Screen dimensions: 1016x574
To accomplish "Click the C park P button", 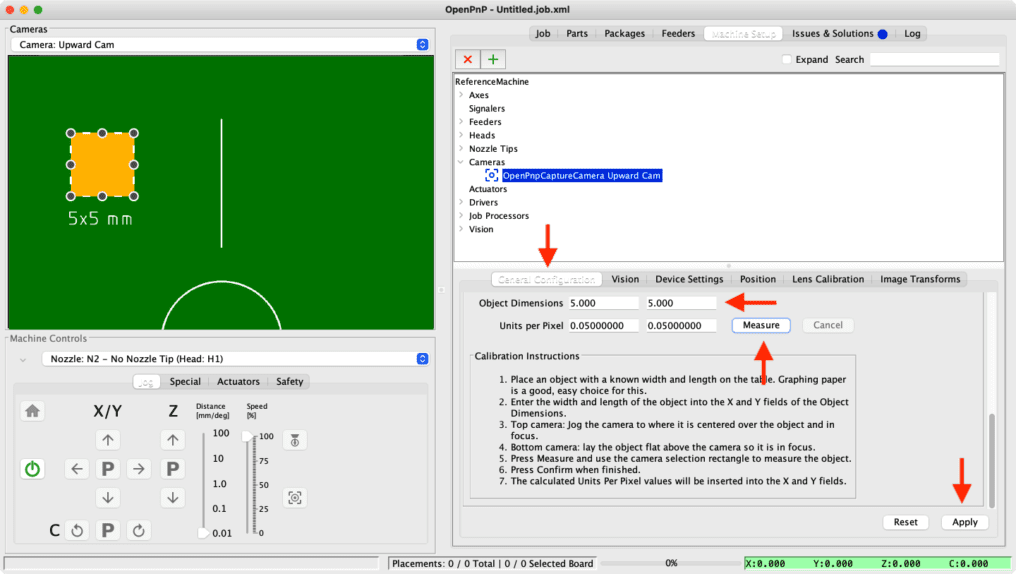I will [x=108, y=531].
